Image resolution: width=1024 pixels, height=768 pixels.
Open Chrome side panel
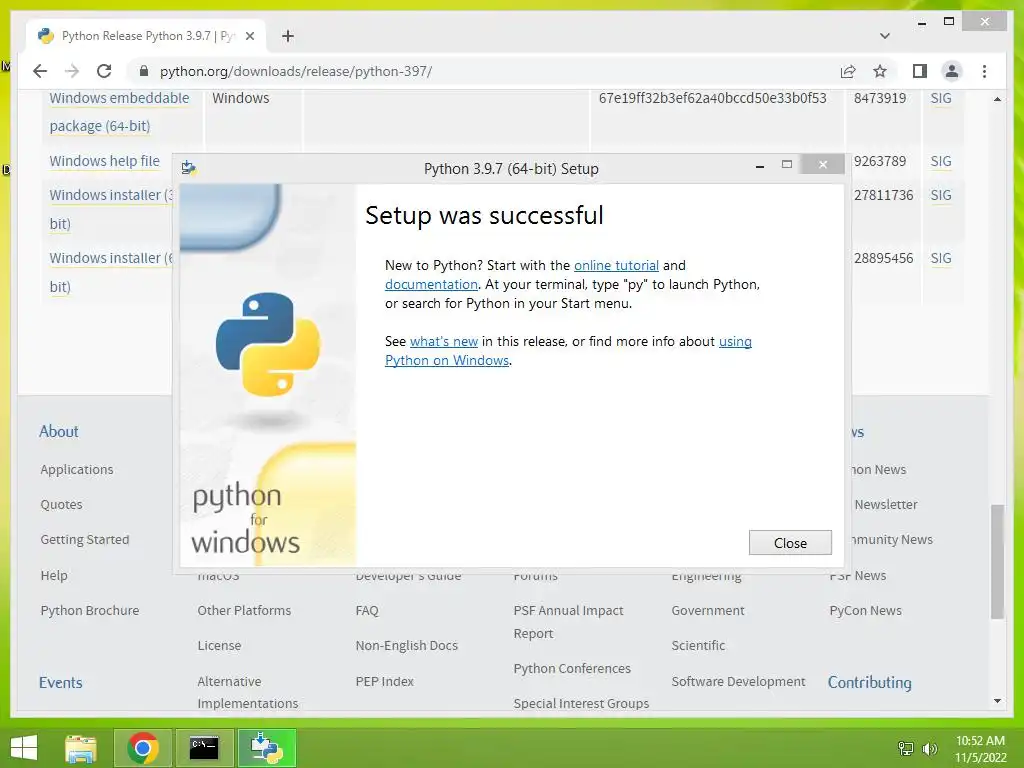click(920, 71)
